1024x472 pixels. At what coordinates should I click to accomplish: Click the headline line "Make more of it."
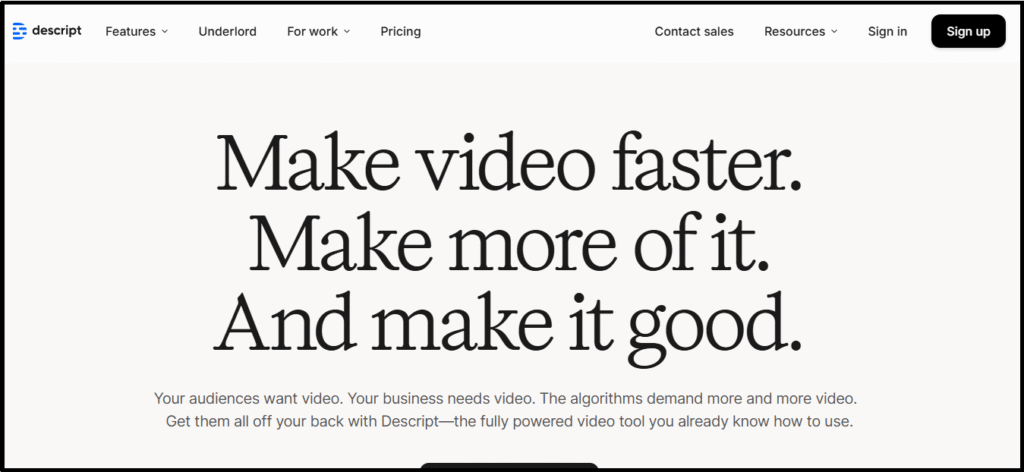click(x=509, y=243)
